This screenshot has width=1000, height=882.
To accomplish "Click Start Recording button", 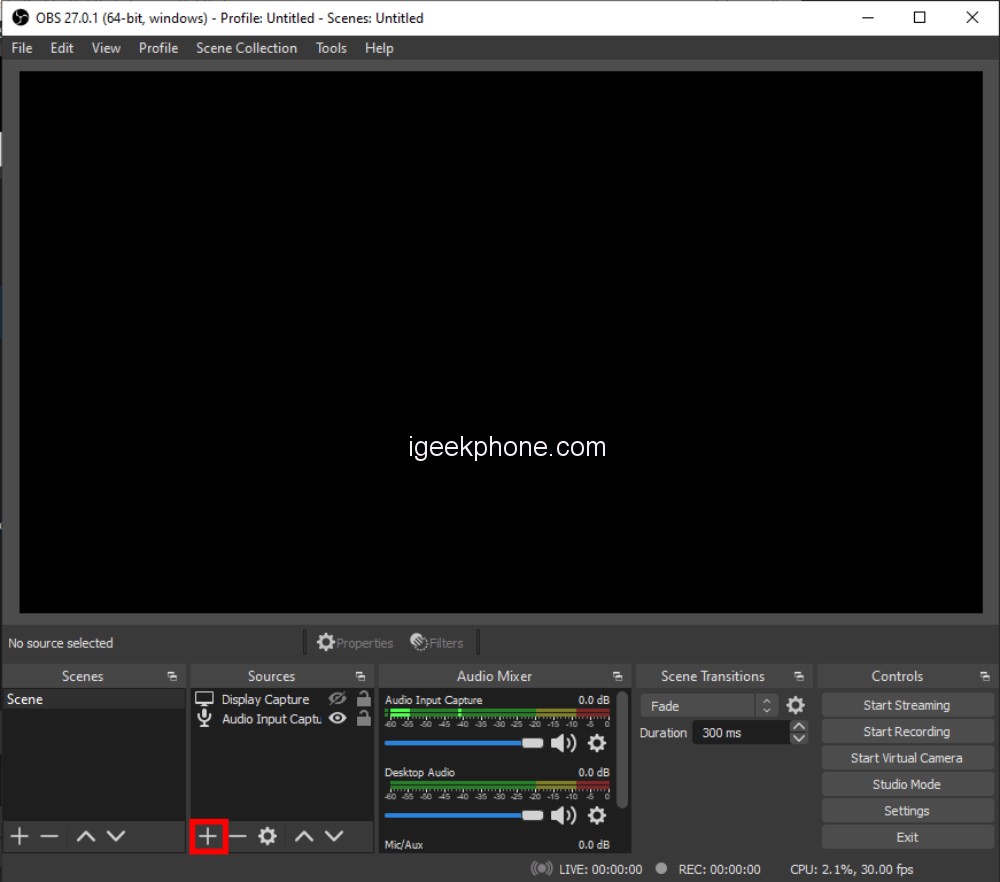I will [x=907, y=731].
